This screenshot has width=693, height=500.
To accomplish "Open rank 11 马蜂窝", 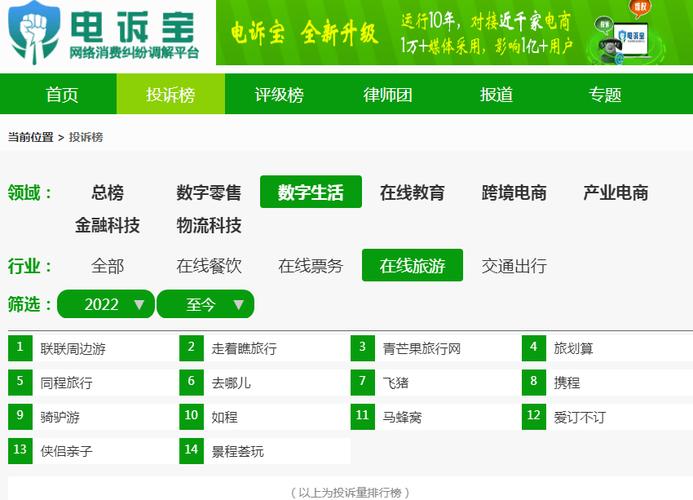I will pyautogui.click(x=436, y=416).
